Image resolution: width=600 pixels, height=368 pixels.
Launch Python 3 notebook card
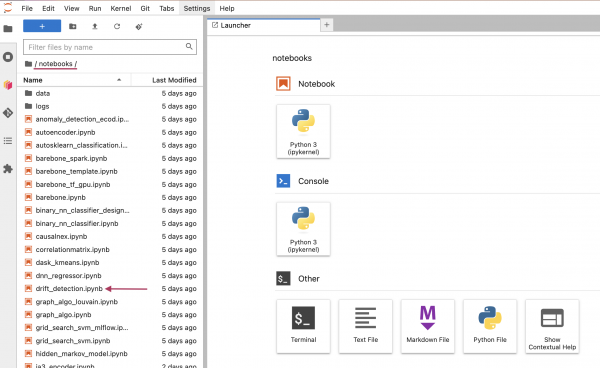pos(303,131)
